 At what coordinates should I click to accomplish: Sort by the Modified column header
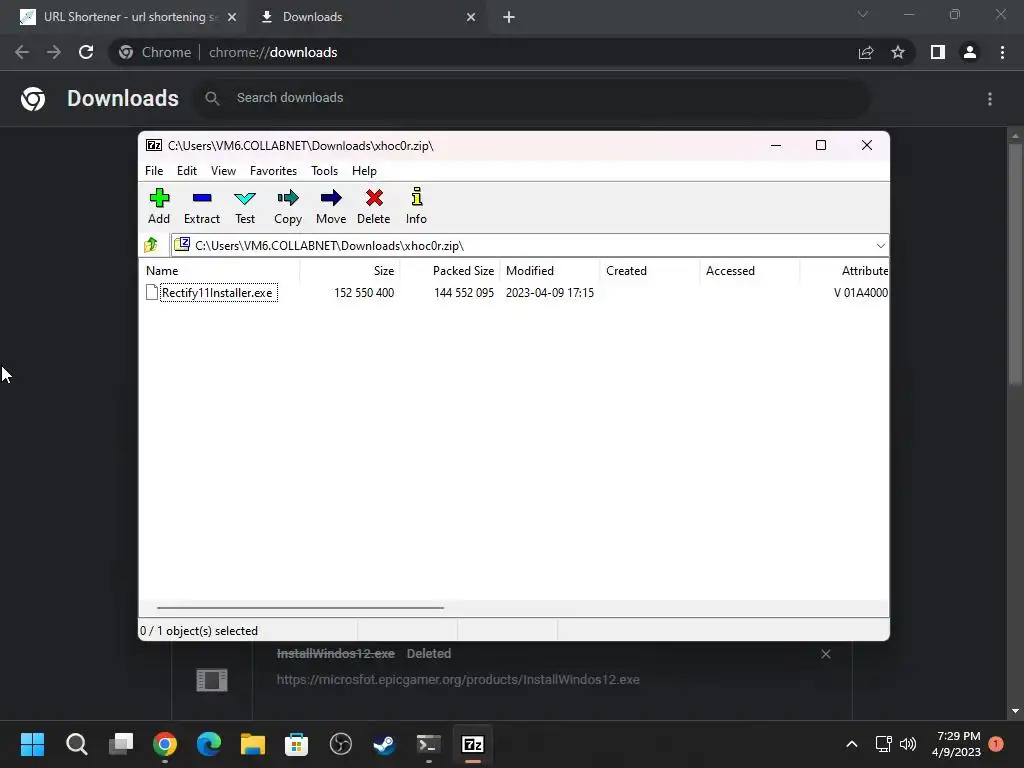coord(550,270)
